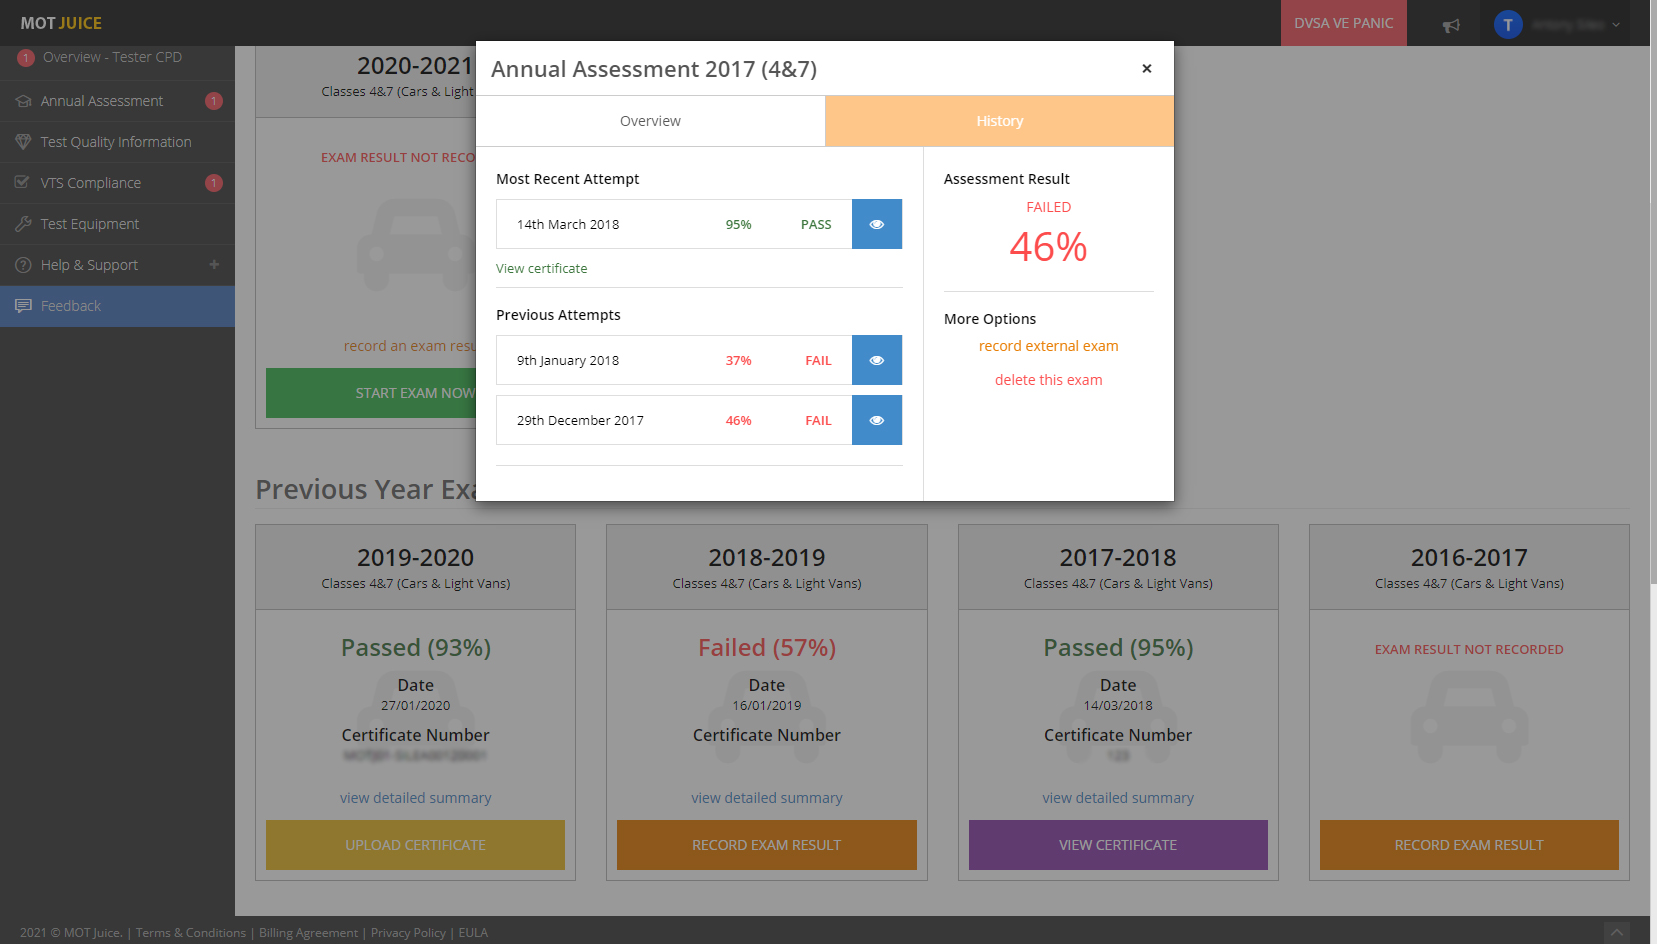This screenshot has height=944, width=1657.
Task: Click the Annual Assessment sidebar icon
Action: 23,101
